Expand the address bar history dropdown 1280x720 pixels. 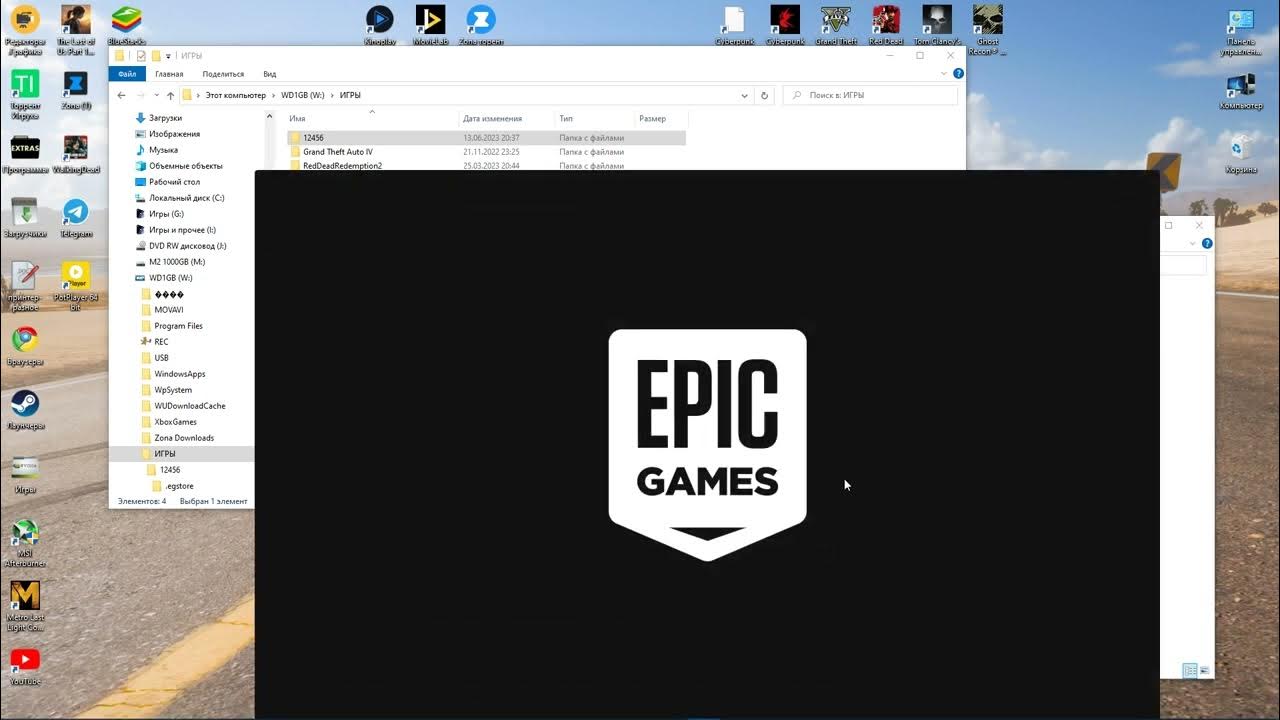coord(744,96)
